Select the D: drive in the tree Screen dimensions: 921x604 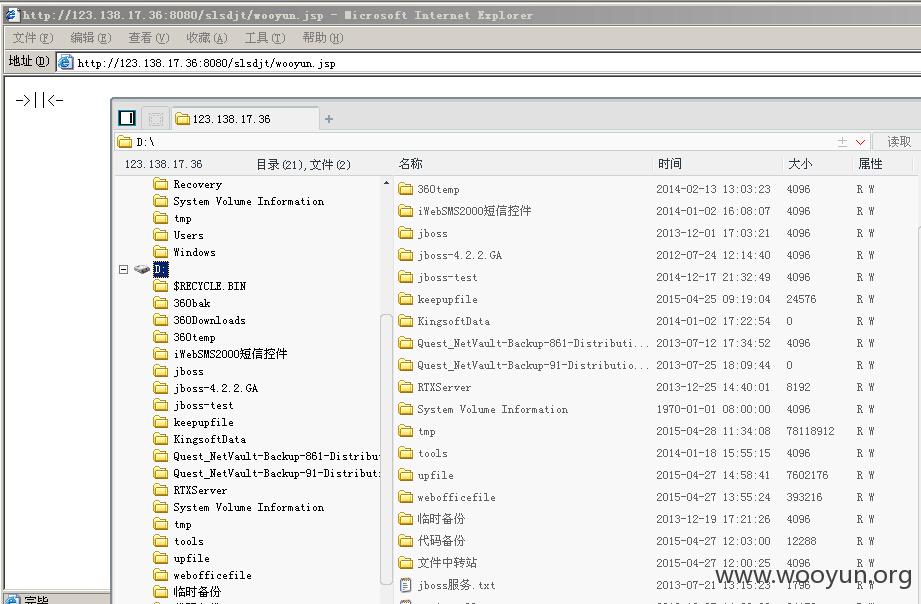click(161, 269)
